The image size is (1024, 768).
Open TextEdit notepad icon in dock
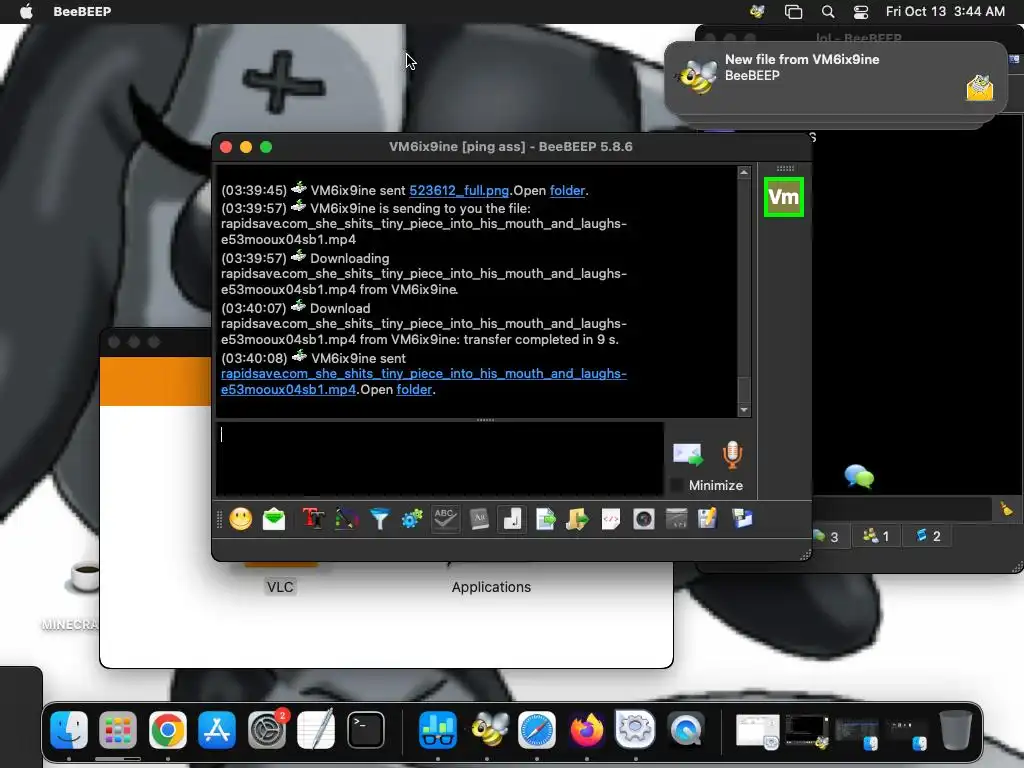tap(316, 729)
